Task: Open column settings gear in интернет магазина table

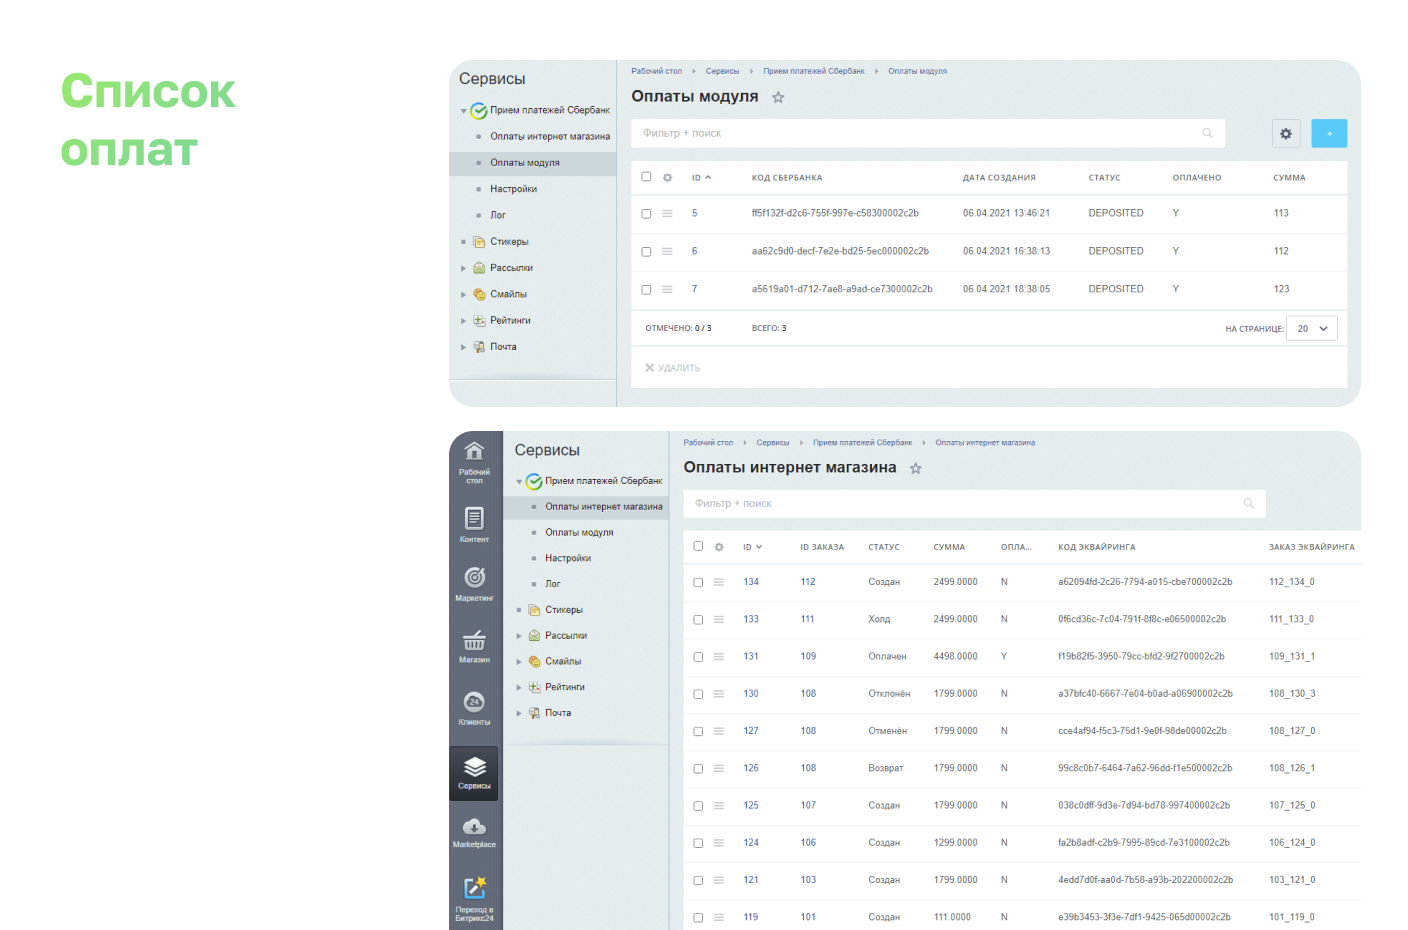Action: pos(719,547)
